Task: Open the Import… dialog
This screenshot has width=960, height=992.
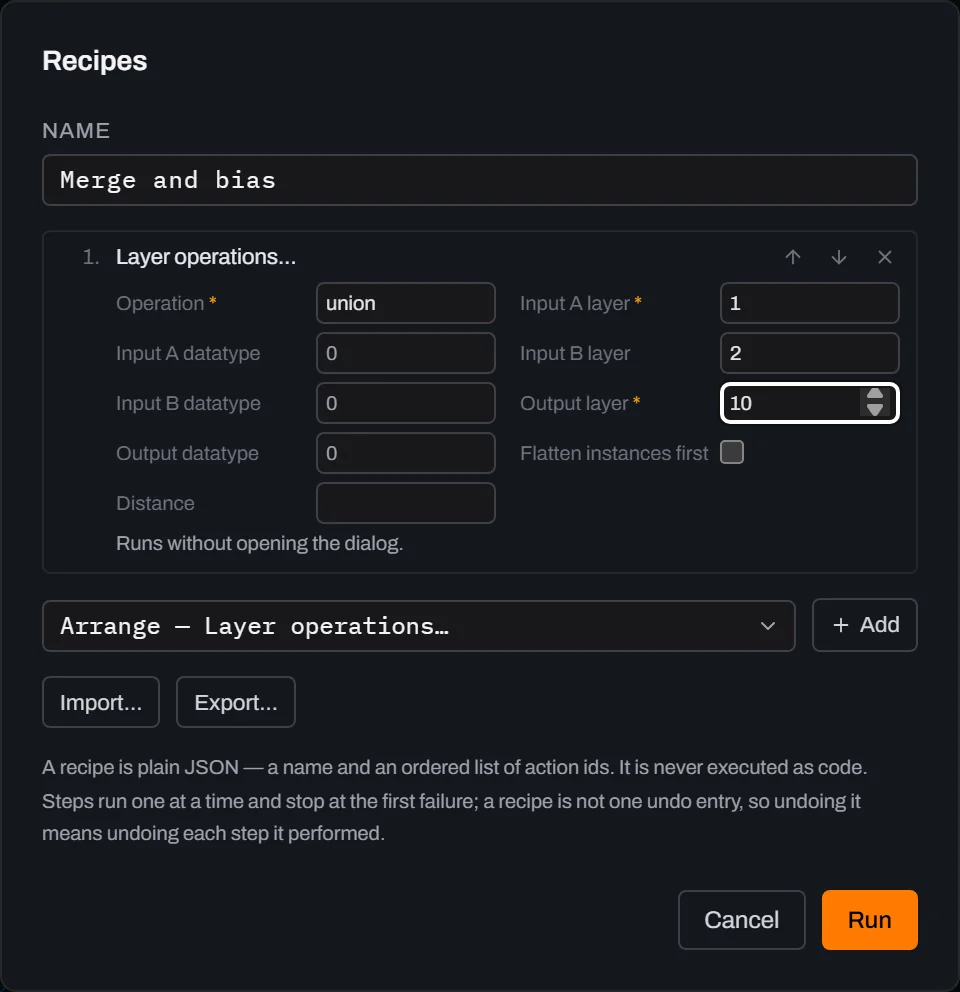Action: (101, 702)
